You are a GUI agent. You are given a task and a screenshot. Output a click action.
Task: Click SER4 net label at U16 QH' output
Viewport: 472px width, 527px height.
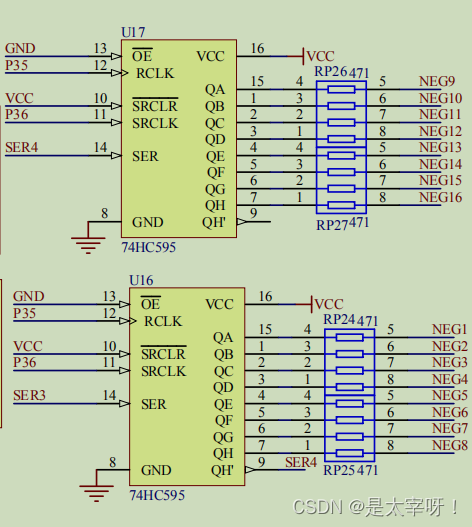(301, 462)
